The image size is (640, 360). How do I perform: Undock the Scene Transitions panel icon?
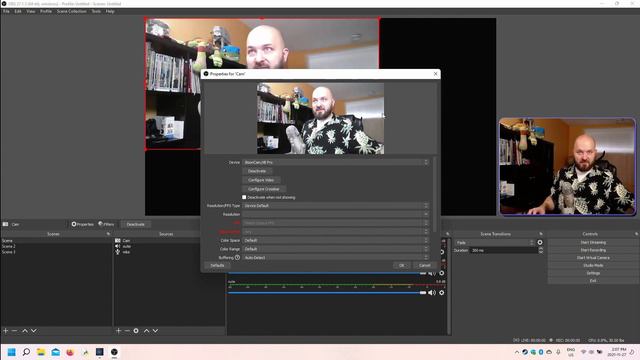[541, 234]
